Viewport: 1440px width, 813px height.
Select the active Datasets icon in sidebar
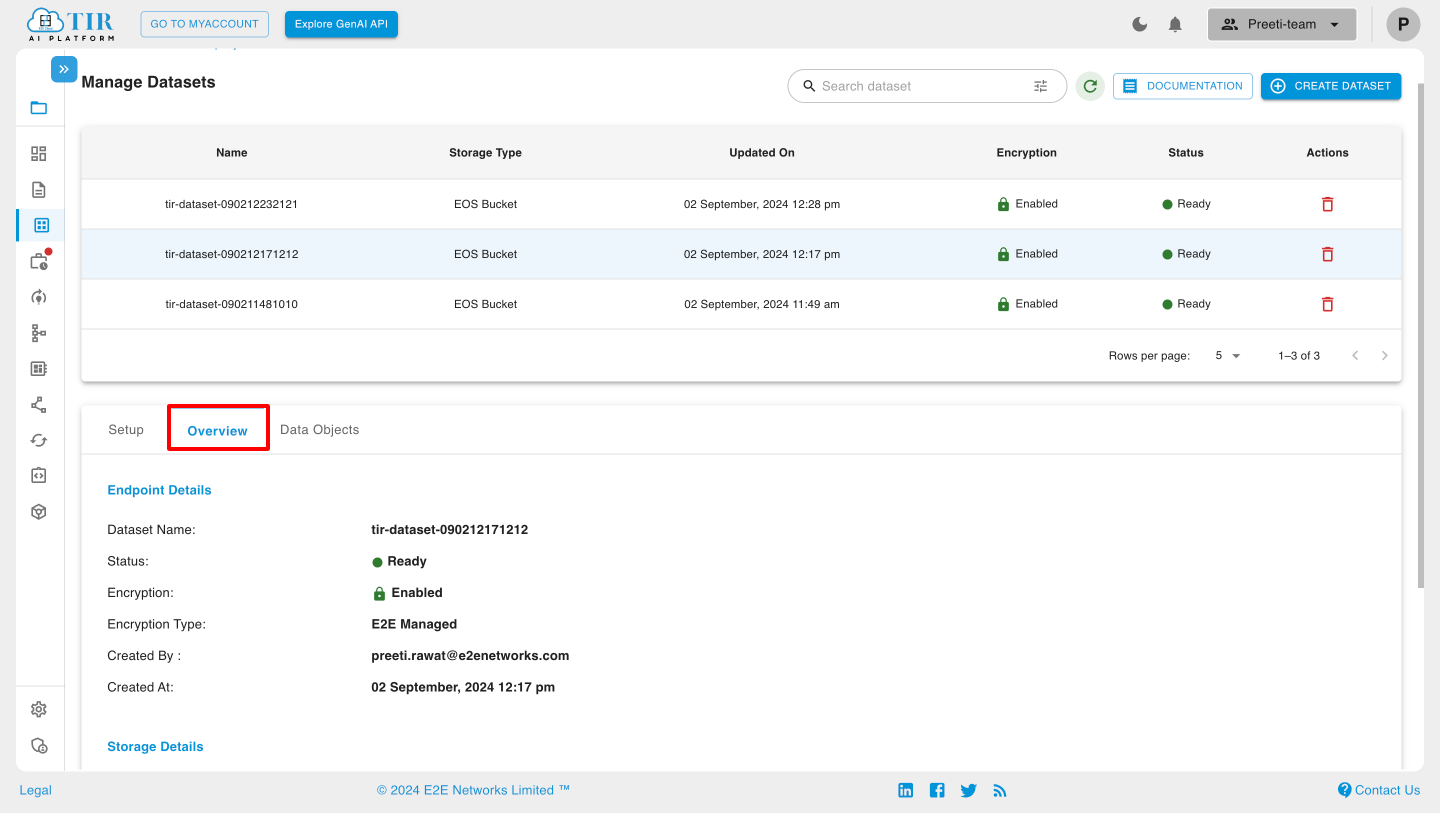point(41,226)
